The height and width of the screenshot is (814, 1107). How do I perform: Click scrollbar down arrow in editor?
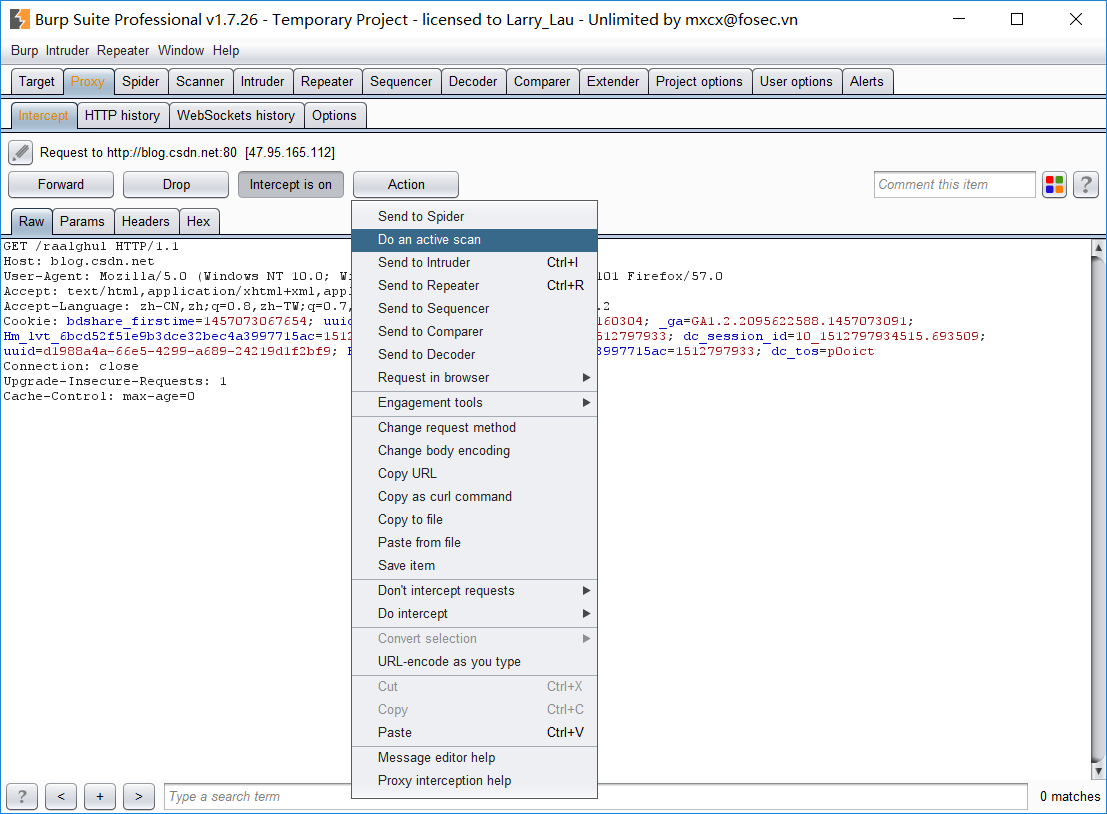(x=1098, y=770)
